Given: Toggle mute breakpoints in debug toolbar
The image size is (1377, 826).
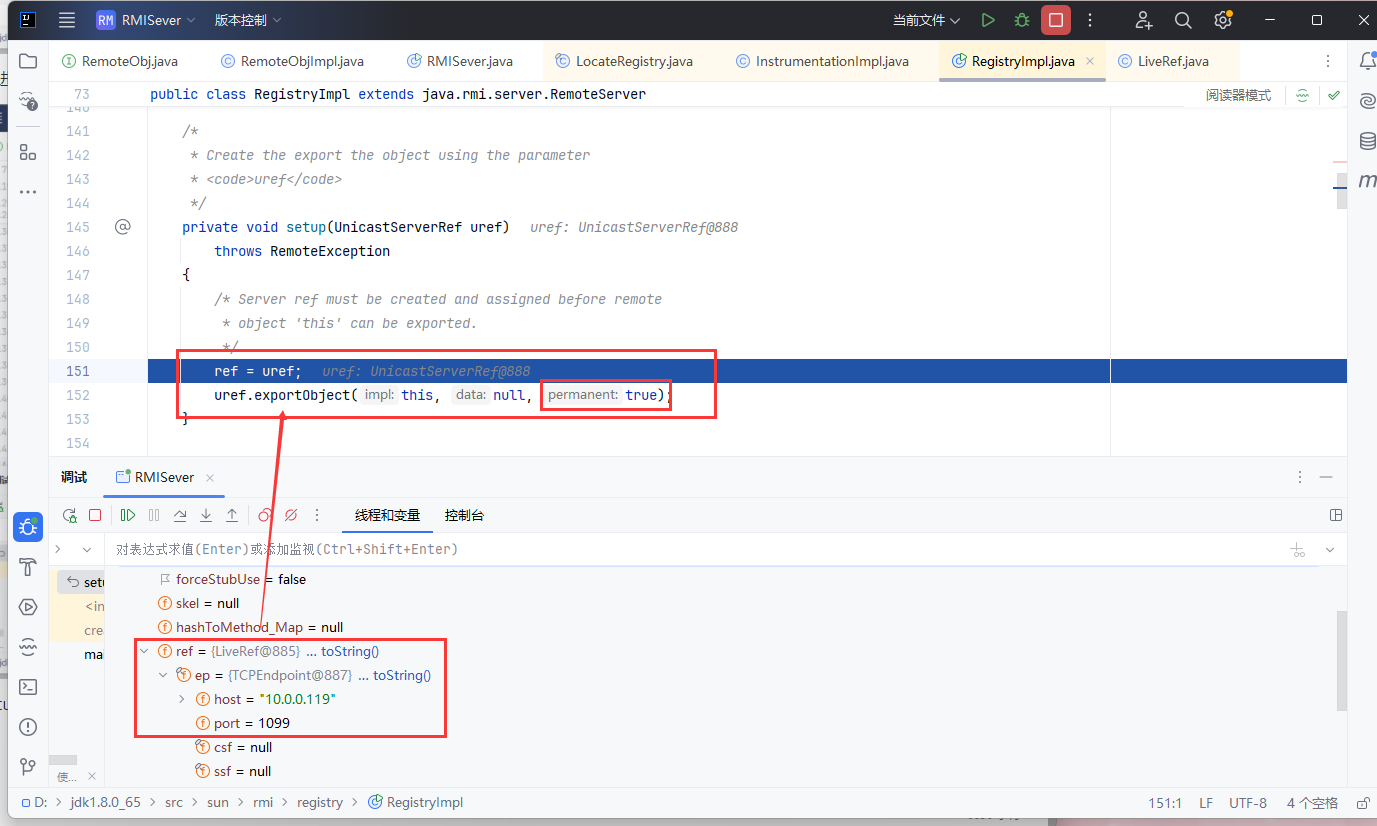Looking at the screenshot, I should coord(291,515).
